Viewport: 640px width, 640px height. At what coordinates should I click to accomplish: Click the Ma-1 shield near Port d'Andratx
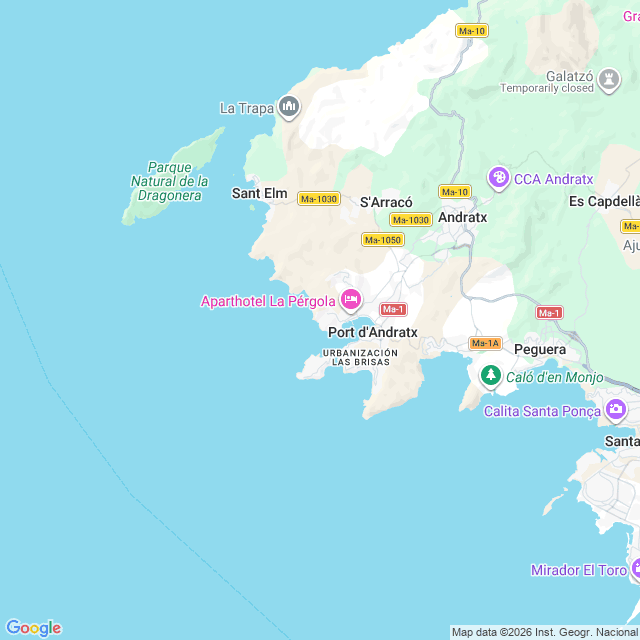coord(393,309)
